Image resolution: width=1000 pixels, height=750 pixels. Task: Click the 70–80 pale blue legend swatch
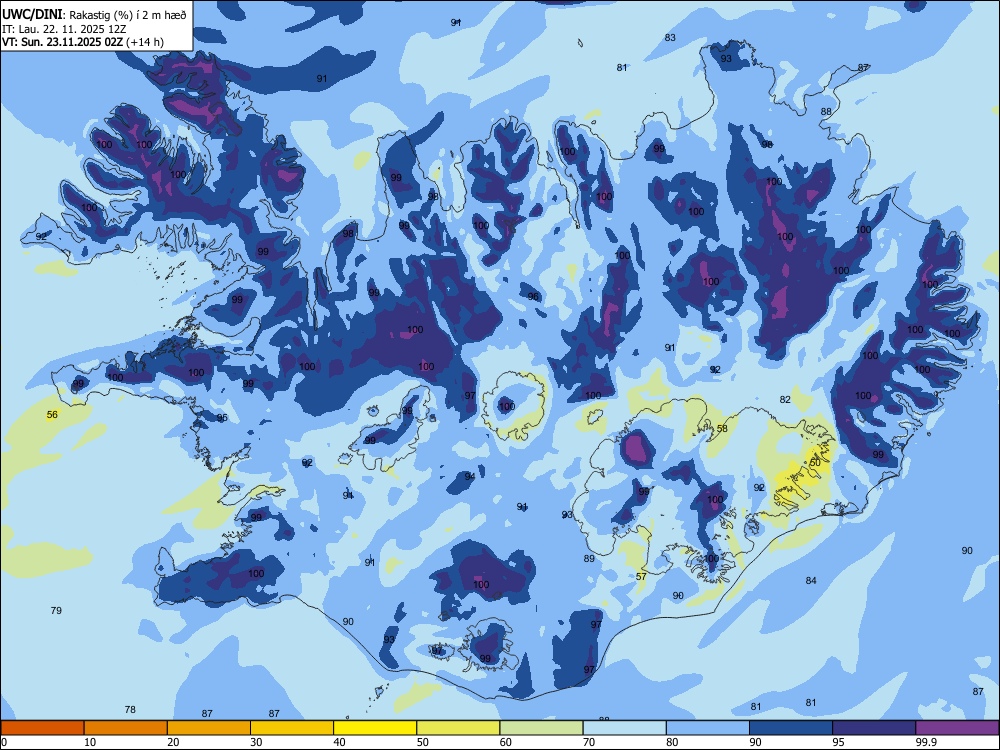click(624, 728)
